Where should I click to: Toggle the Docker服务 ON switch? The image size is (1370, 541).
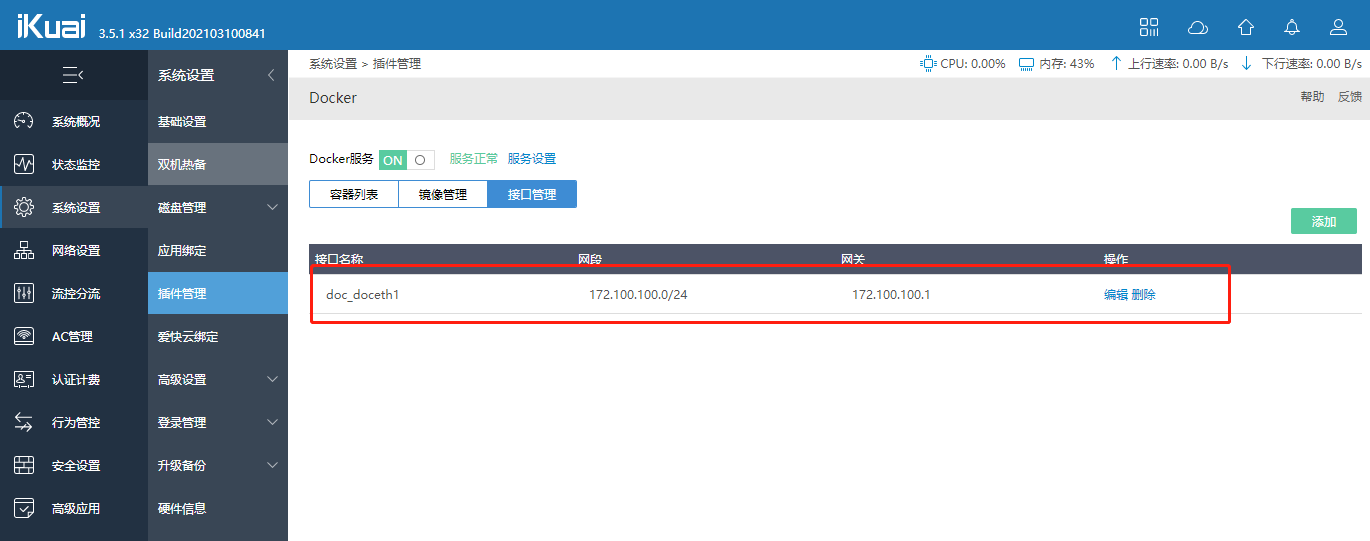pos(406,160)
